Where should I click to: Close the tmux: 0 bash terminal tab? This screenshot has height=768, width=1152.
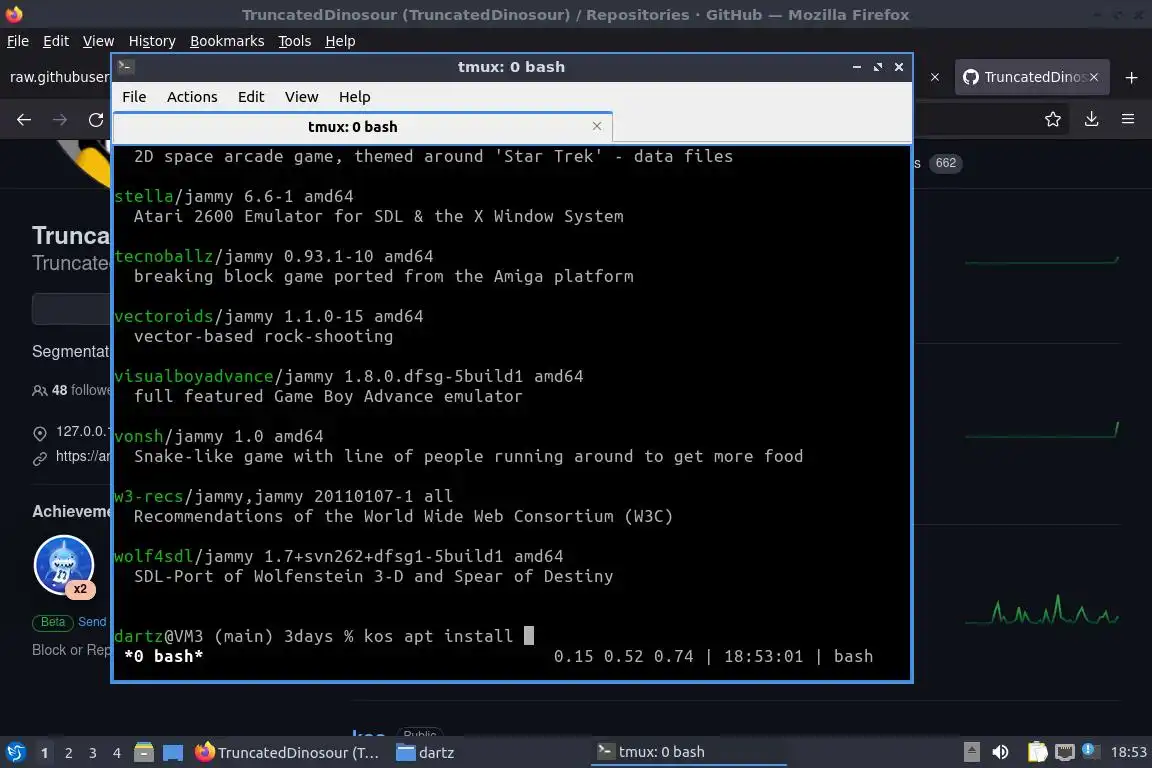[597, 126]
